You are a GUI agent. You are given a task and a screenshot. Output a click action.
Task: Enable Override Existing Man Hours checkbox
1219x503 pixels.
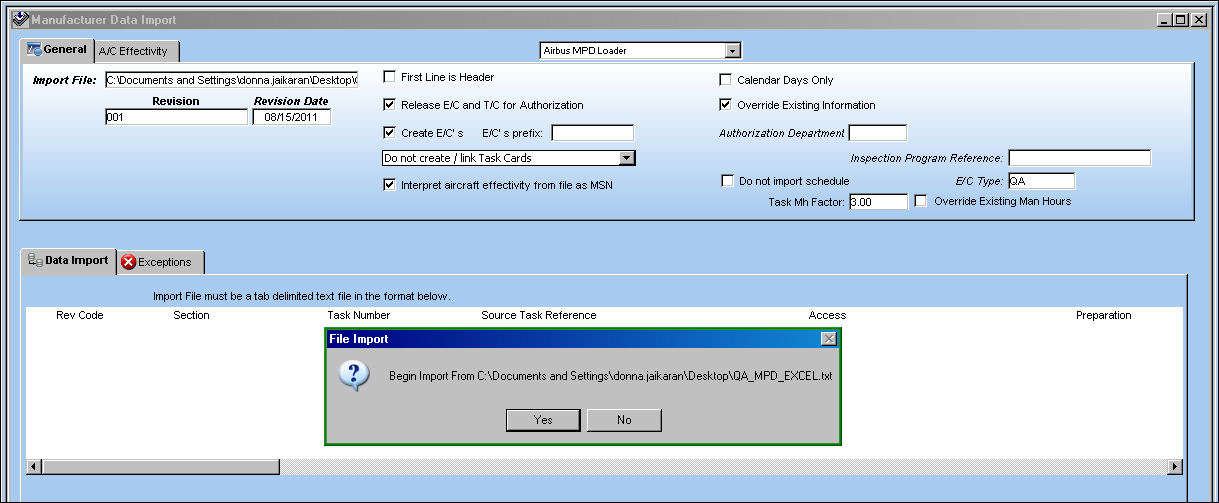click(x=921, y=201)
